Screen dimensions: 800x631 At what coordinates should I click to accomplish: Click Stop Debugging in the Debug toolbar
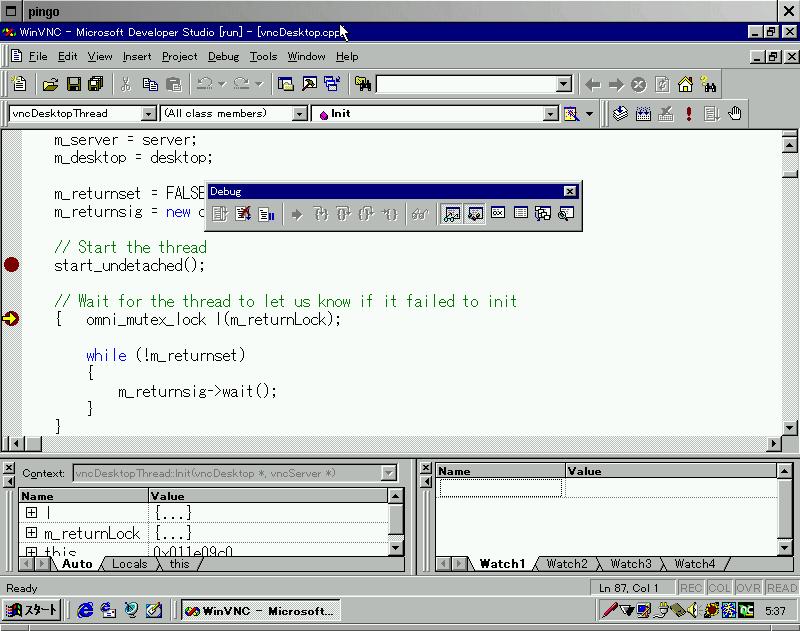(243, 214)
